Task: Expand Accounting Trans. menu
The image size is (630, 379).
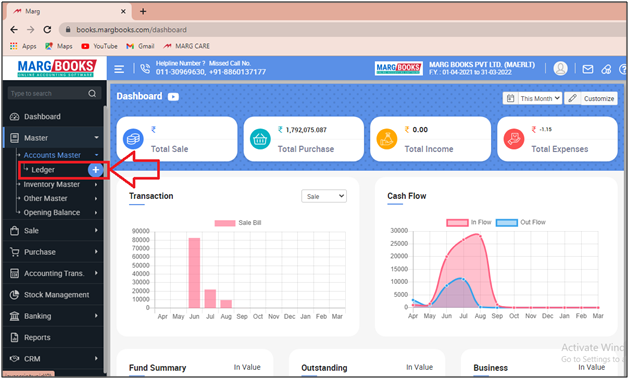Action: [x=53, y=273]
